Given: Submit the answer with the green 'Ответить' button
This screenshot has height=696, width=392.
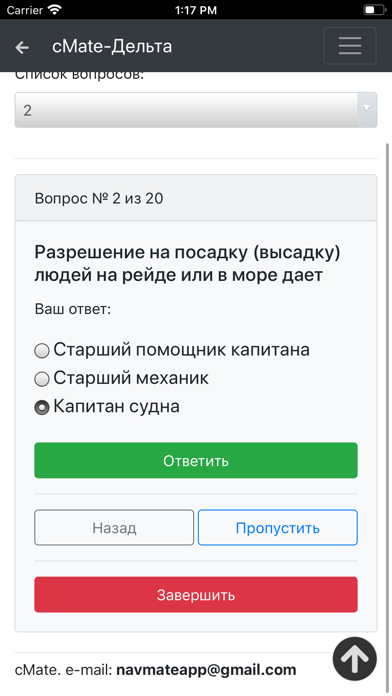Looking at the screenshot, I should (196, 460).
